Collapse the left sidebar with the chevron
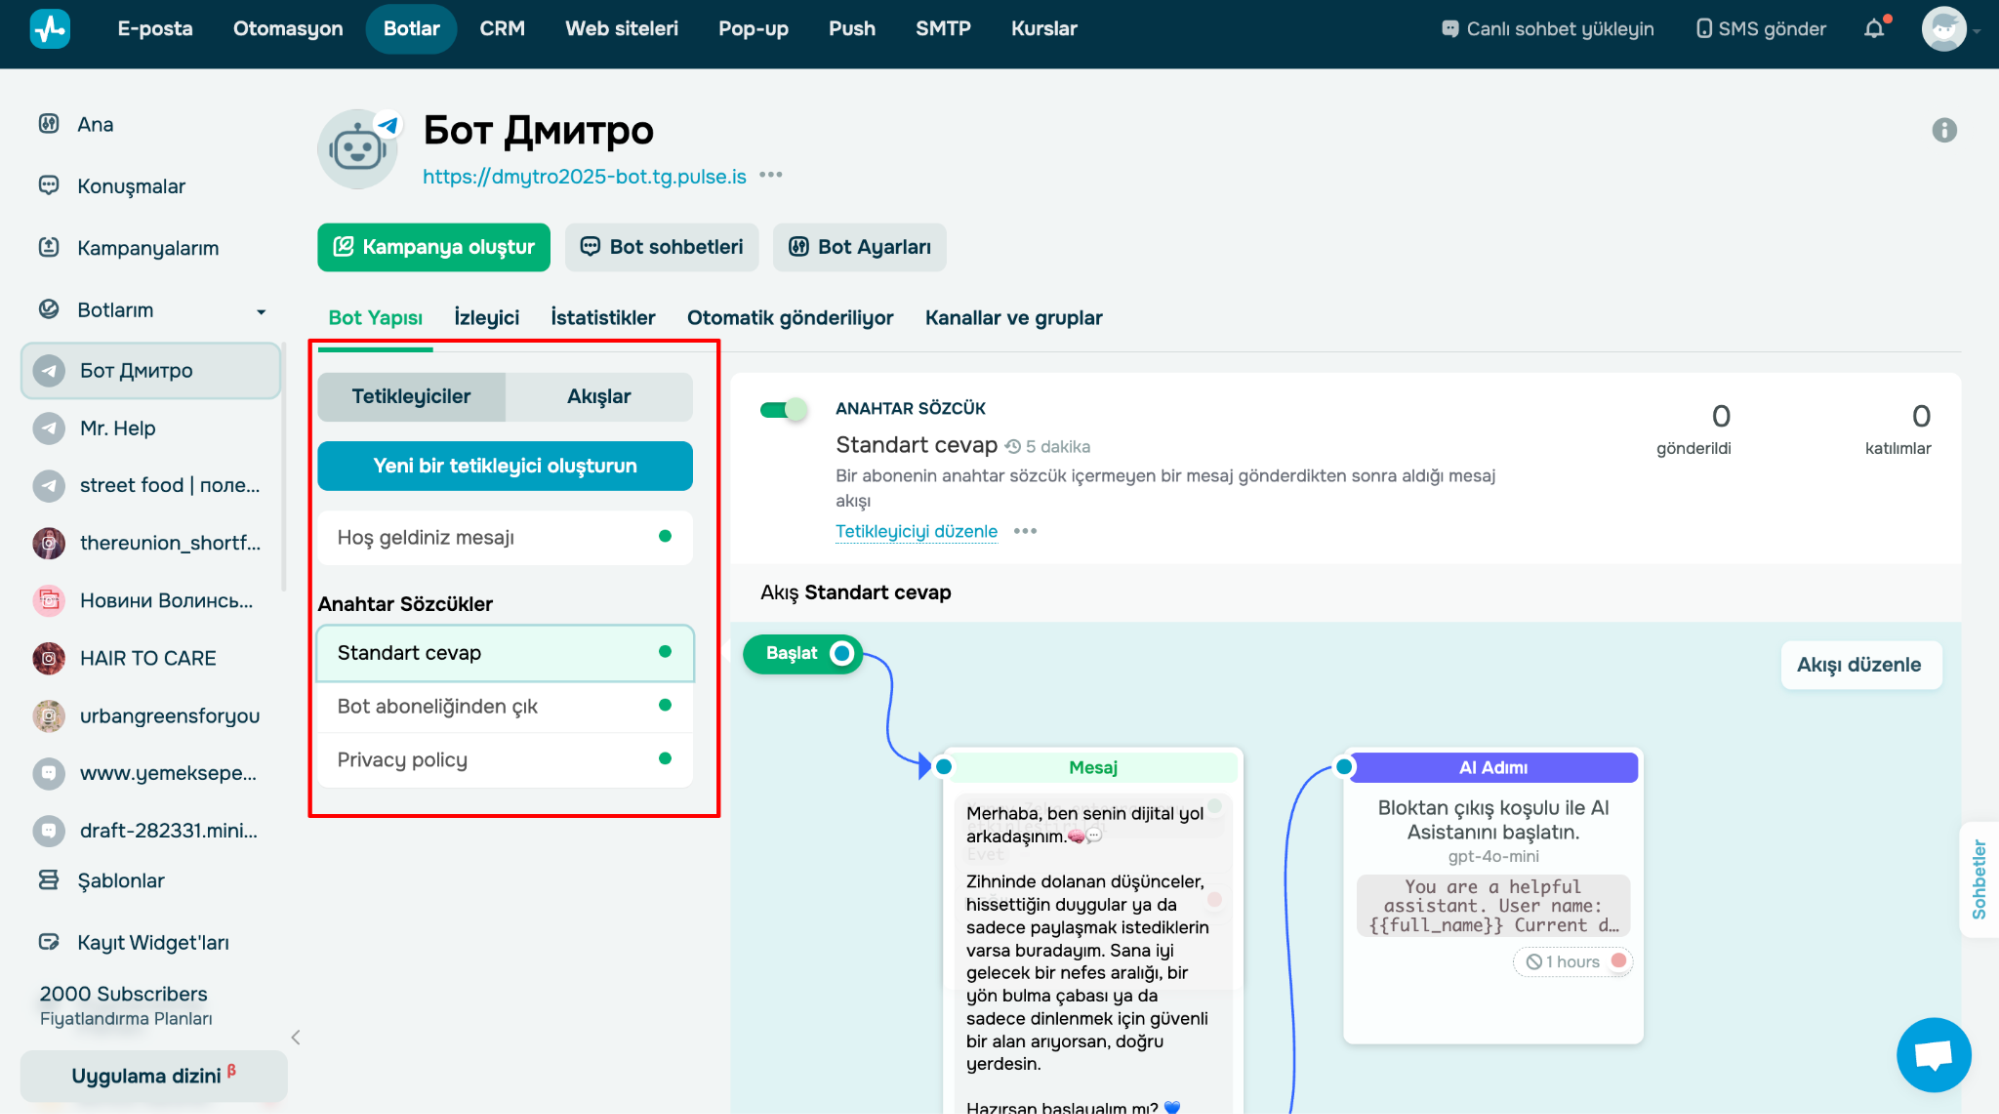 click(296, 1037)
